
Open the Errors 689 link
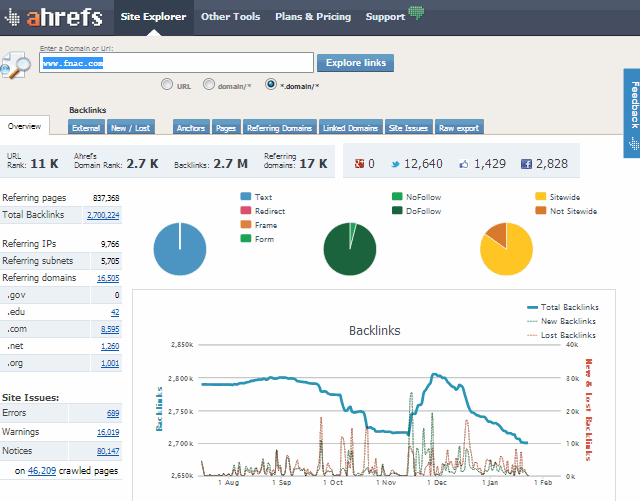(113, 413)
